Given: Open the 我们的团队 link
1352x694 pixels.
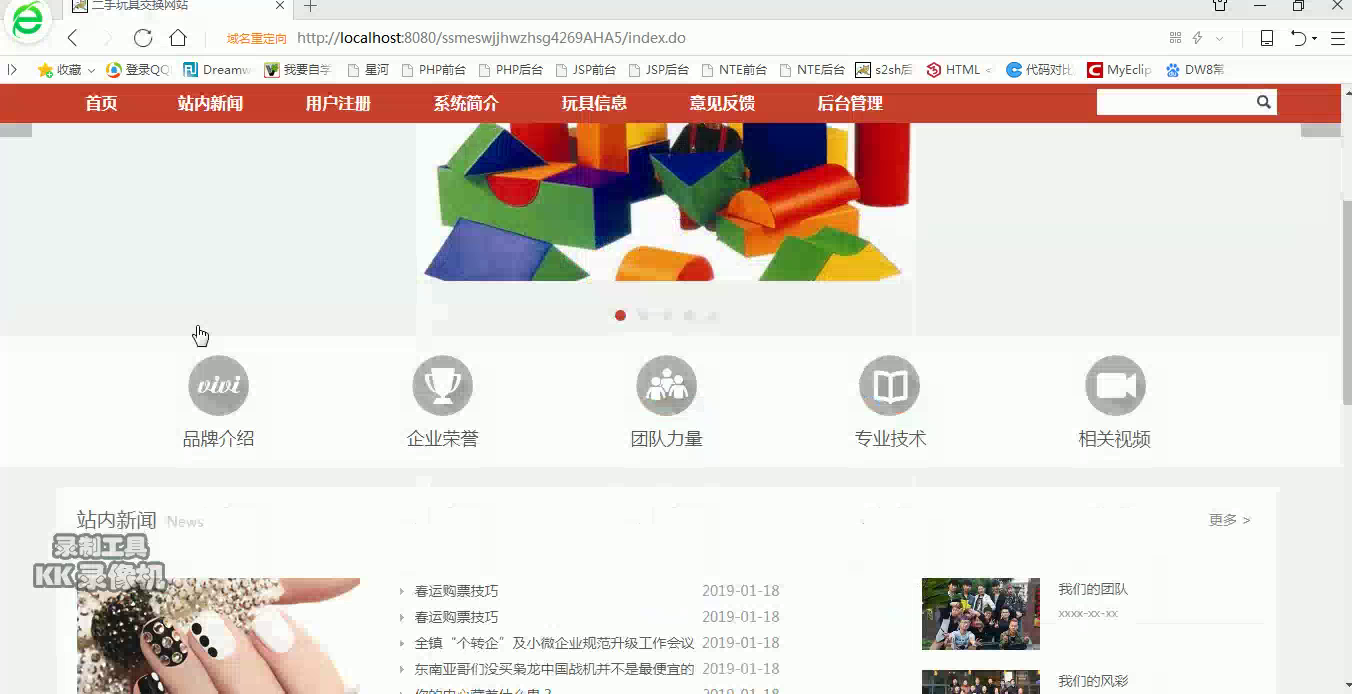Looking at the screenshot, I should 1093,589.
